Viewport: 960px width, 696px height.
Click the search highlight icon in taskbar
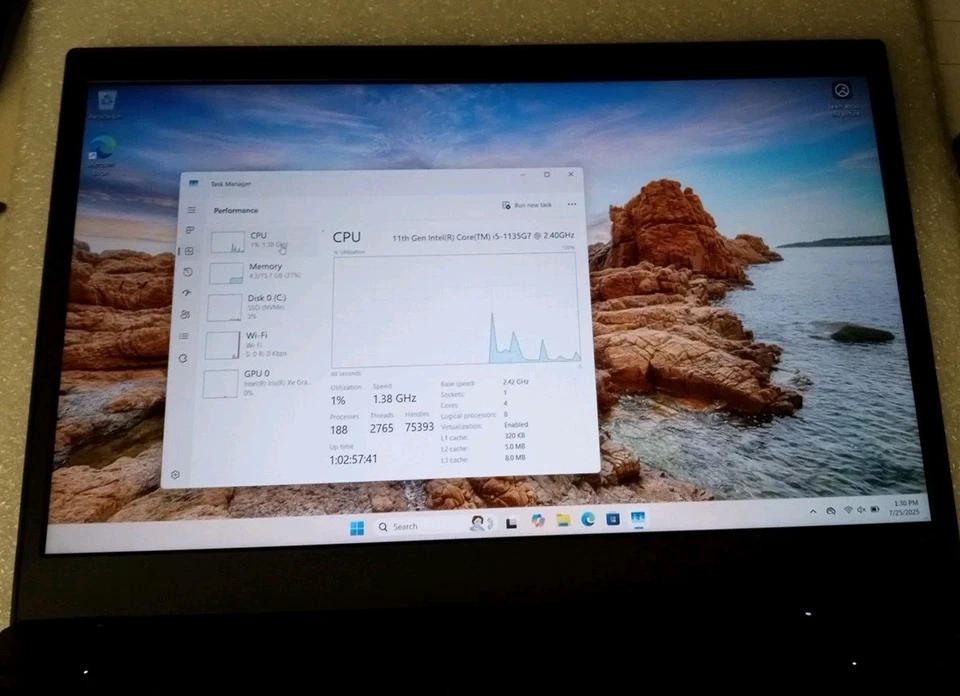(x=481, y=523)
